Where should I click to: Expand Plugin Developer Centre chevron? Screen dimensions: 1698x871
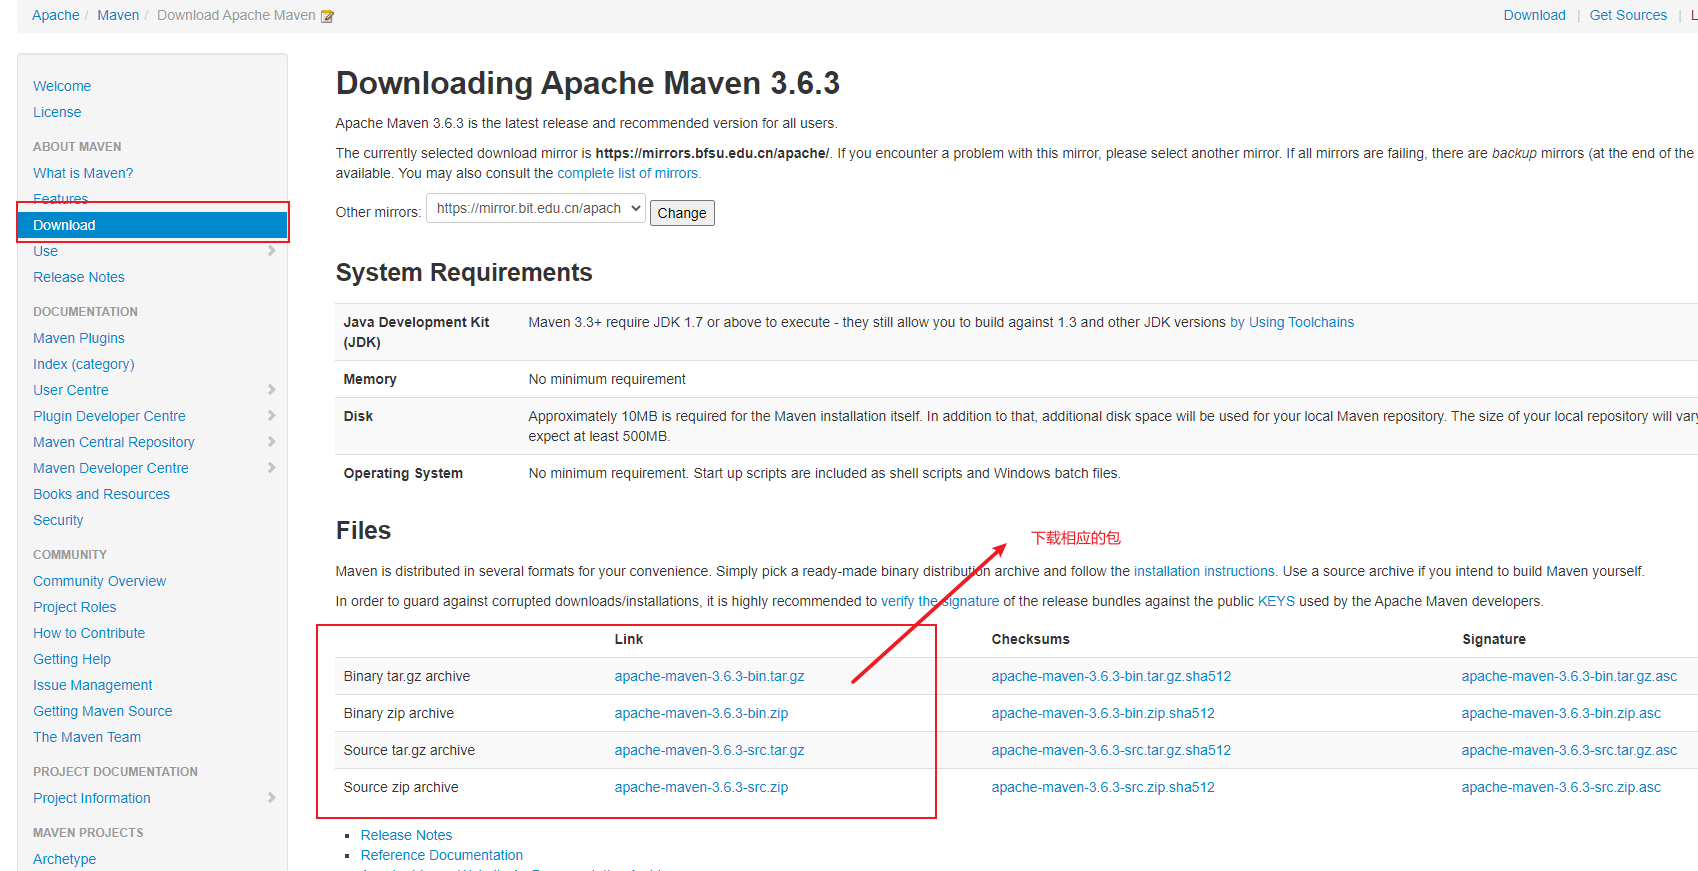point(272,416)
